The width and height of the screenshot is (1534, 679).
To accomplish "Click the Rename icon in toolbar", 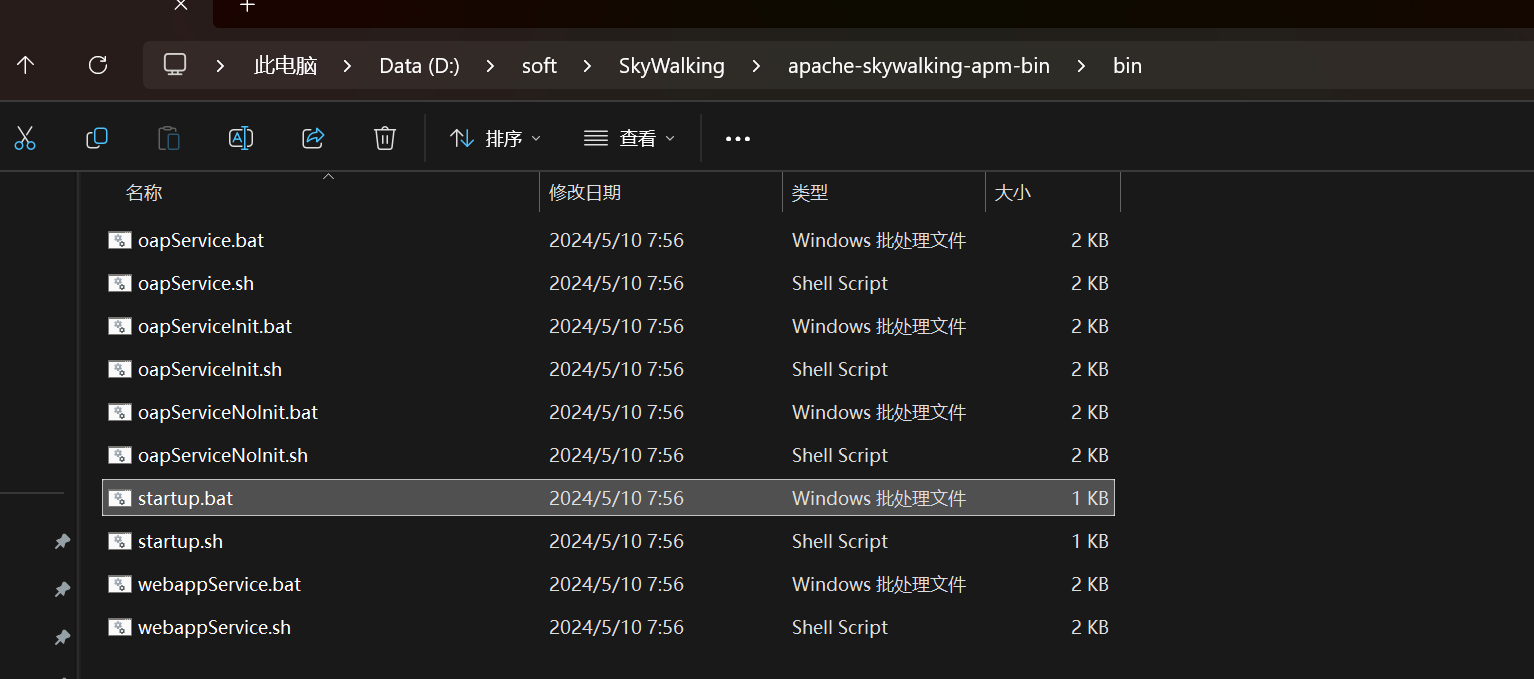I will [x=241, y=138].
